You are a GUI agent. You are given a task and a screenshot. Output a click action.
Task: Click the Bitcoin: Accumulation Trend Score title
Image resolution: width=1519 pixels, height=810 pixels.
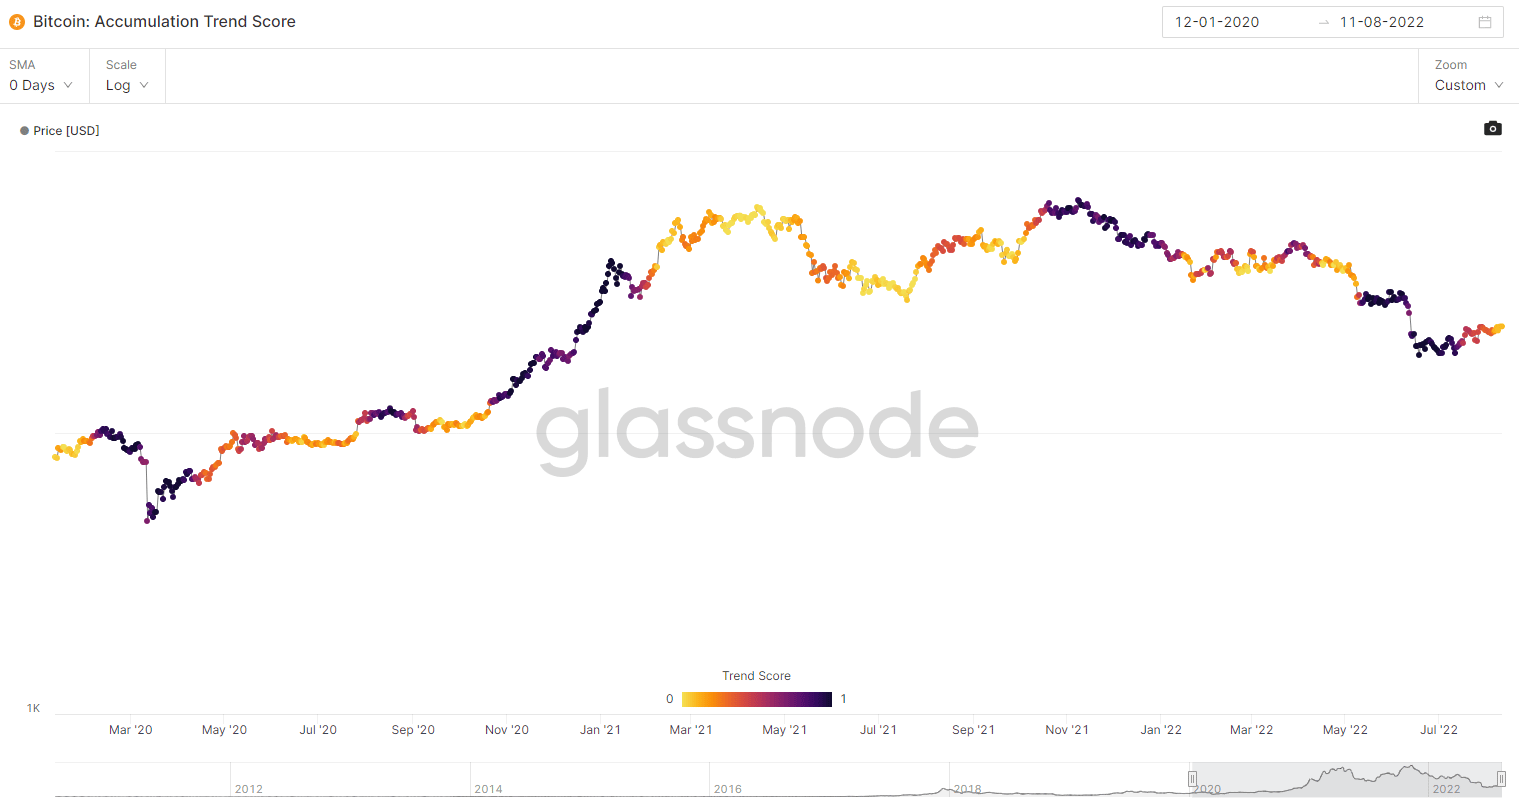164,21
